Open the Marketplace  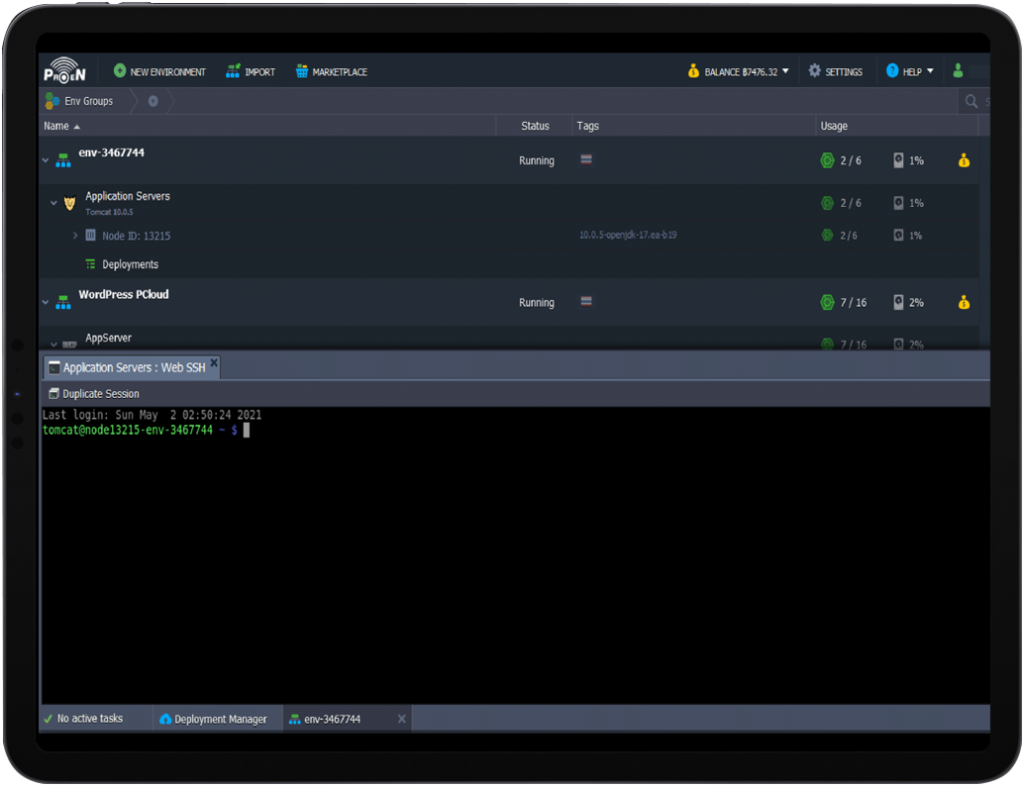(x=331, y=72)
